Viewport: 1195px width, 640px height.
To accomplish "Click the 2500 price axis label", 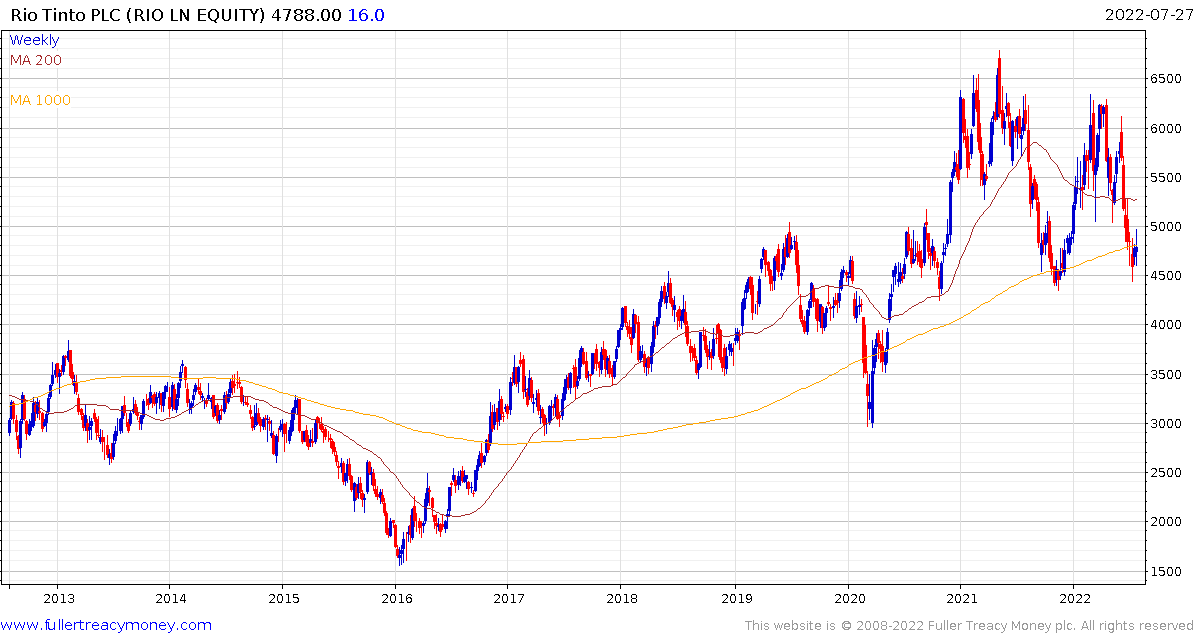I will pyautogui.click(x=1168, y=473).
